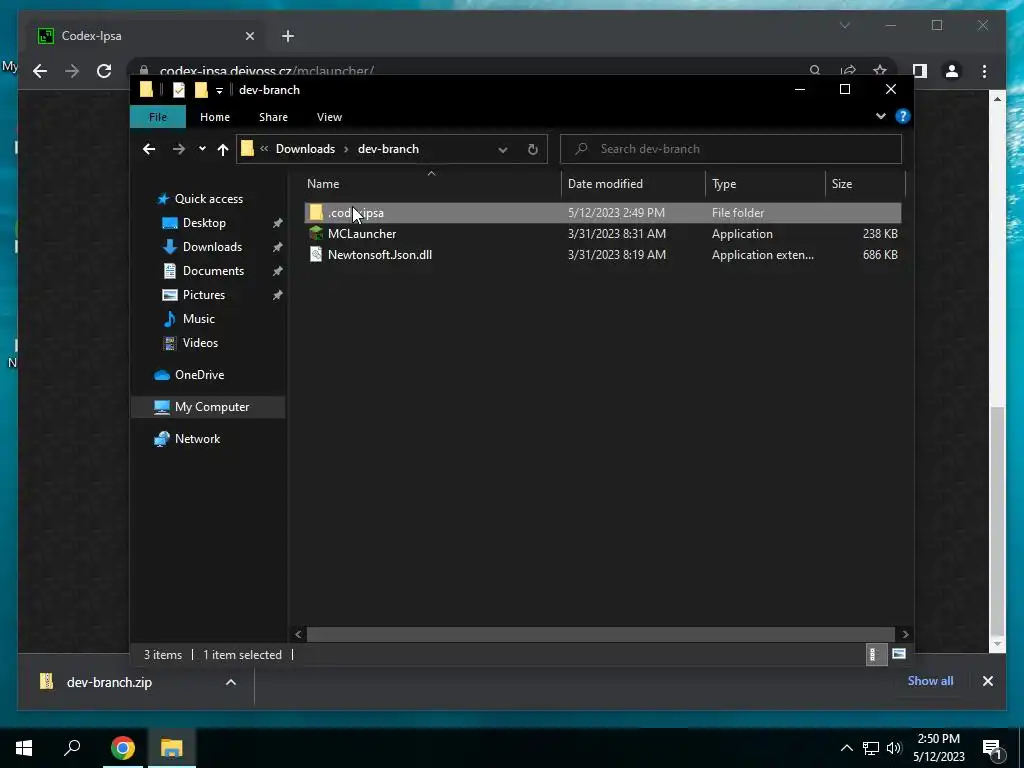Click the pin icon next to Pictures
This screenshot has width=1024, height=768.
[x=278, y=295]
